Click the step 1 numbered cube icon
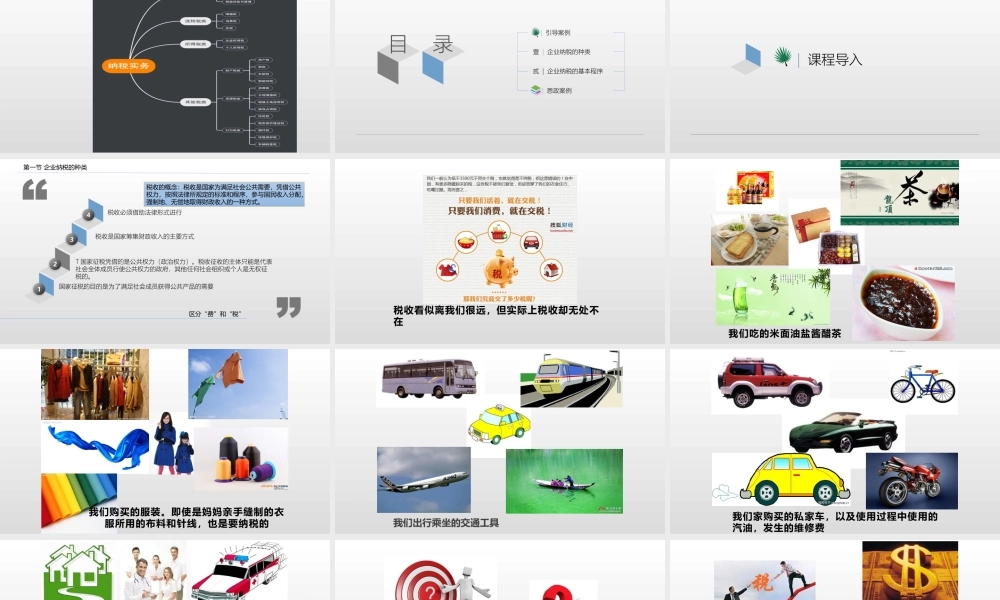 40,289
